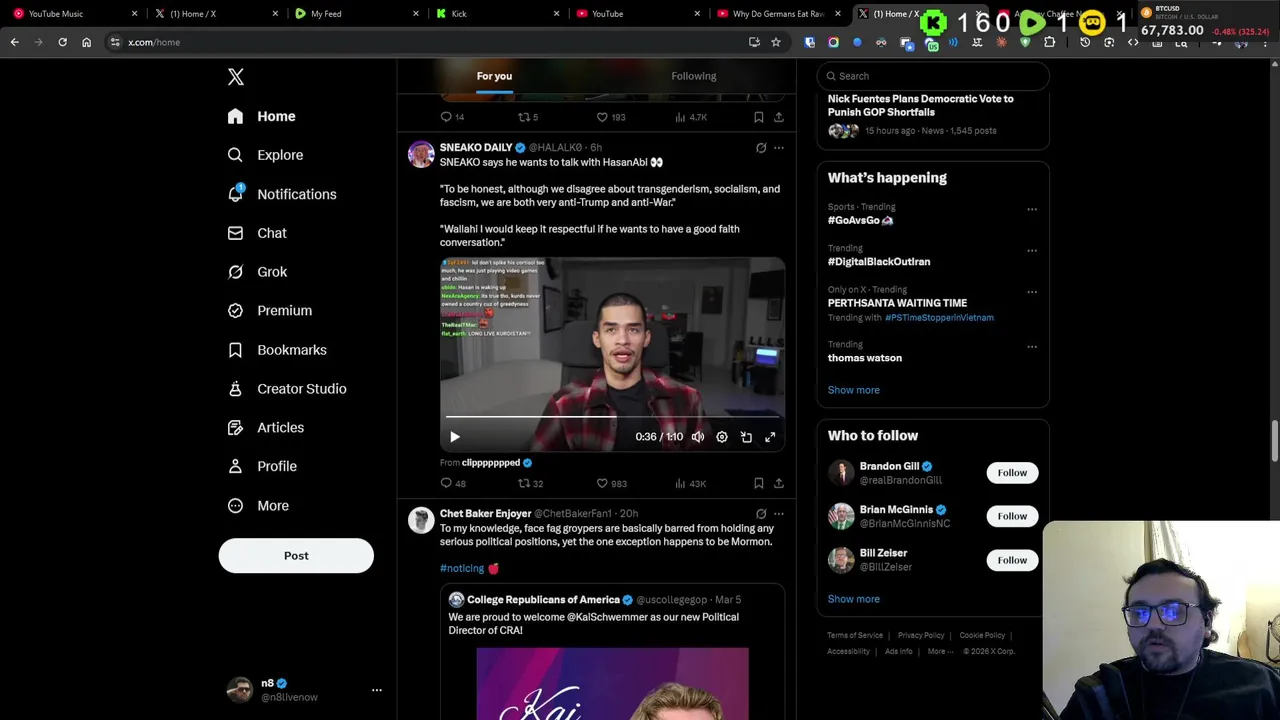Image resolution: width=1280 pixels, height=720 pixels.
Task: Go back in browser history
Action: (x=14, y=42)
